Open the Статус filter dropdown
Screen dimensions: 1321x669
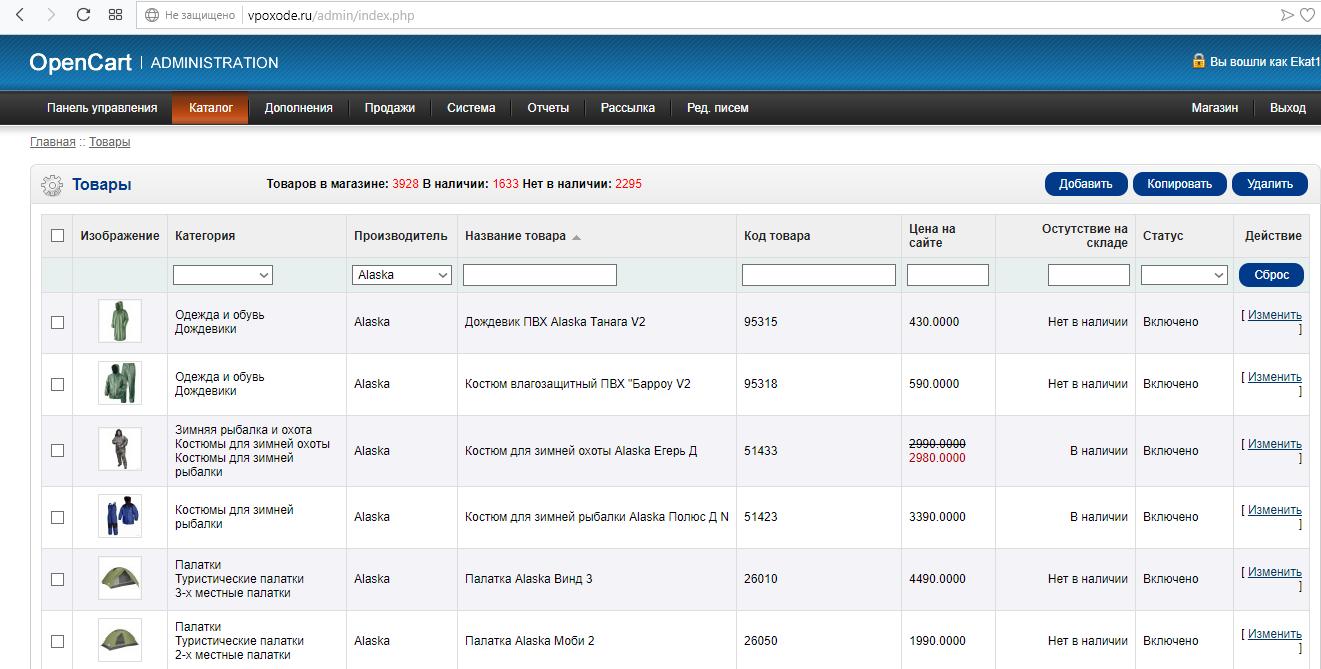tap(1184, 275)
